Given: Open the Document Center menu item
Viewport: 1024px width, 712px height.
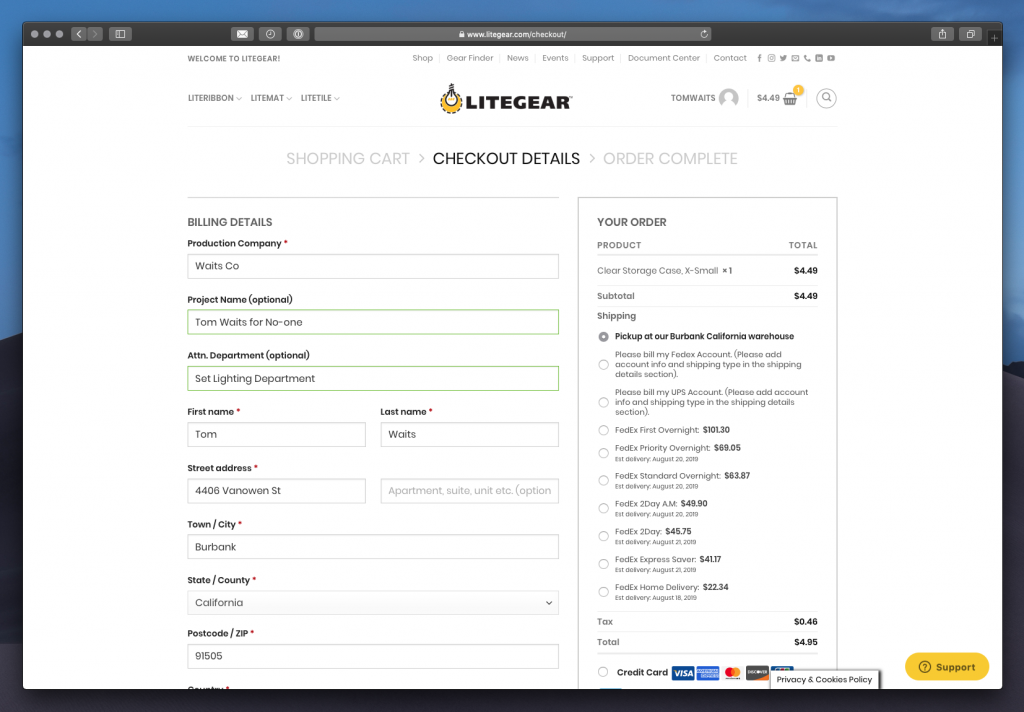Looking at the screenshot, I should [664, 58].
